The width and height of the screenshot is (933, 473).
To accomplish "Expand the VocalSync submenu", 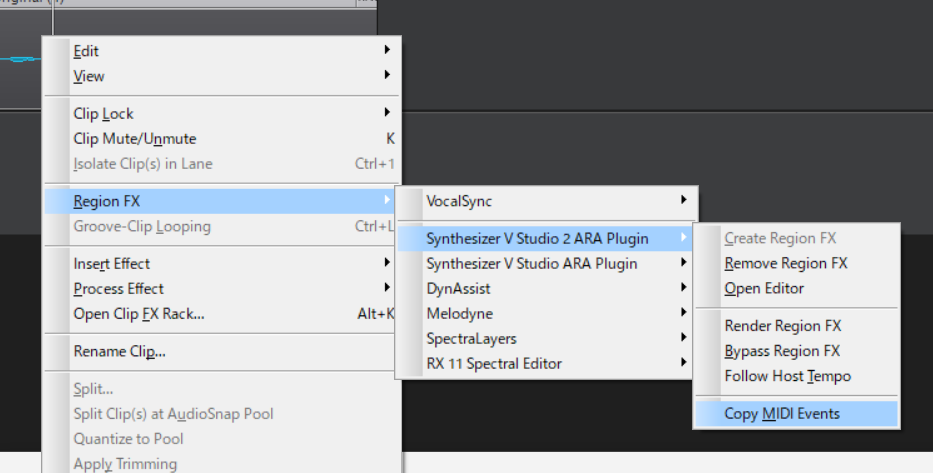I will click(x=545, y=201).
